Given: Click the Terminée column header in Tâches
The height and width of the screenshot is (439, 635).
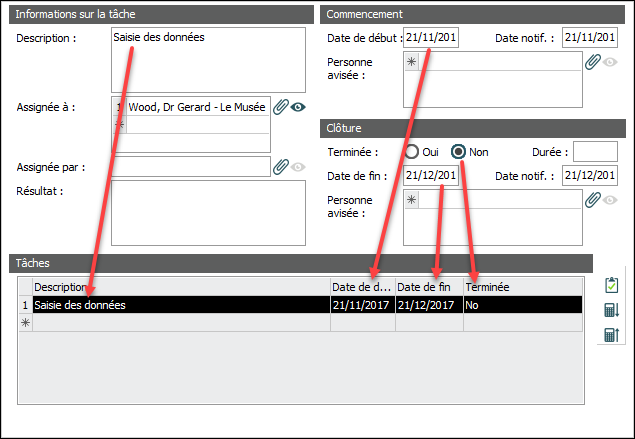Looking at the screenshot, I should [520, 287].
